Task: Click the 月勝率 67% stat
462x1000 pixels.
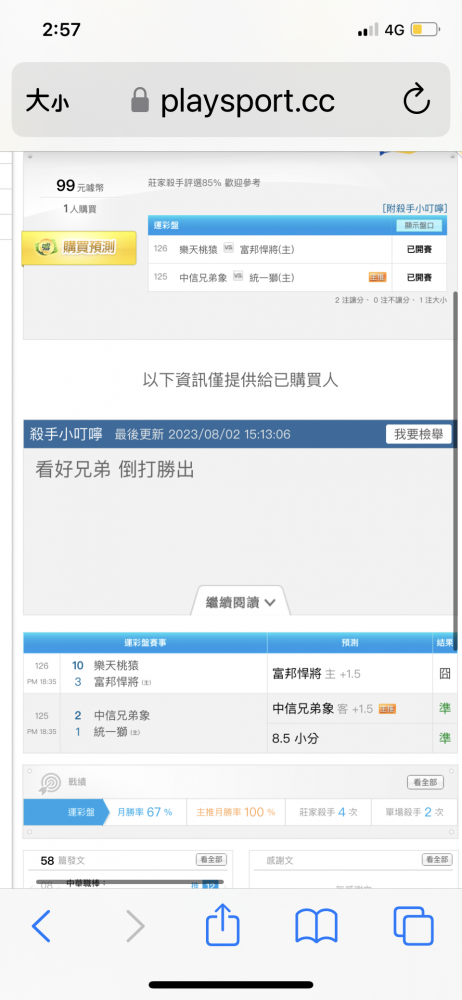Action: (145, 812)
